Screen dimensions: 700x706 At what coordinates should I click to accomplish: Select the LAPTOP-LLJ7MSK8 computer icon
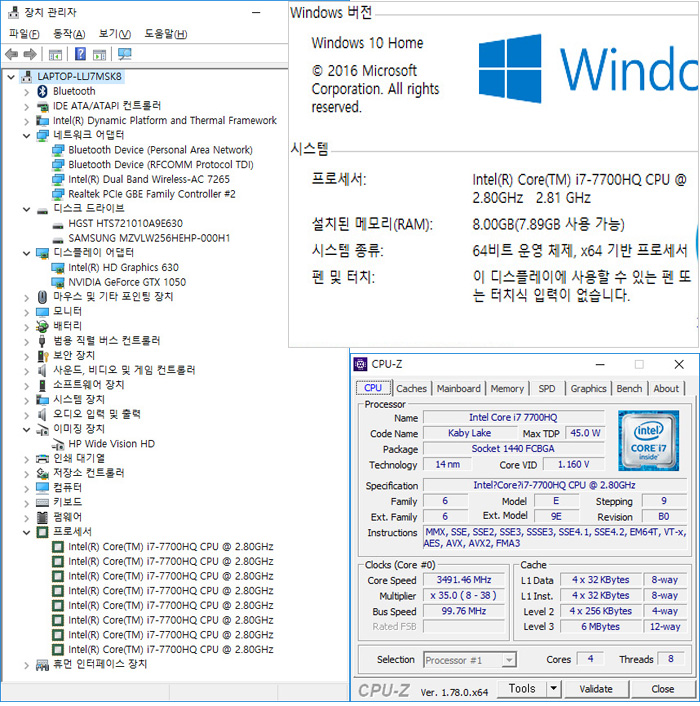point(27,77)
